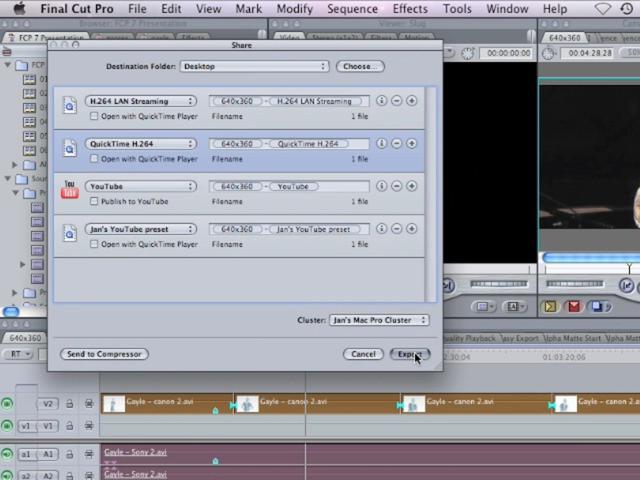Cancel the Share dialog
The height and width of the screenshot is (480, 640).
click(363, 354)
